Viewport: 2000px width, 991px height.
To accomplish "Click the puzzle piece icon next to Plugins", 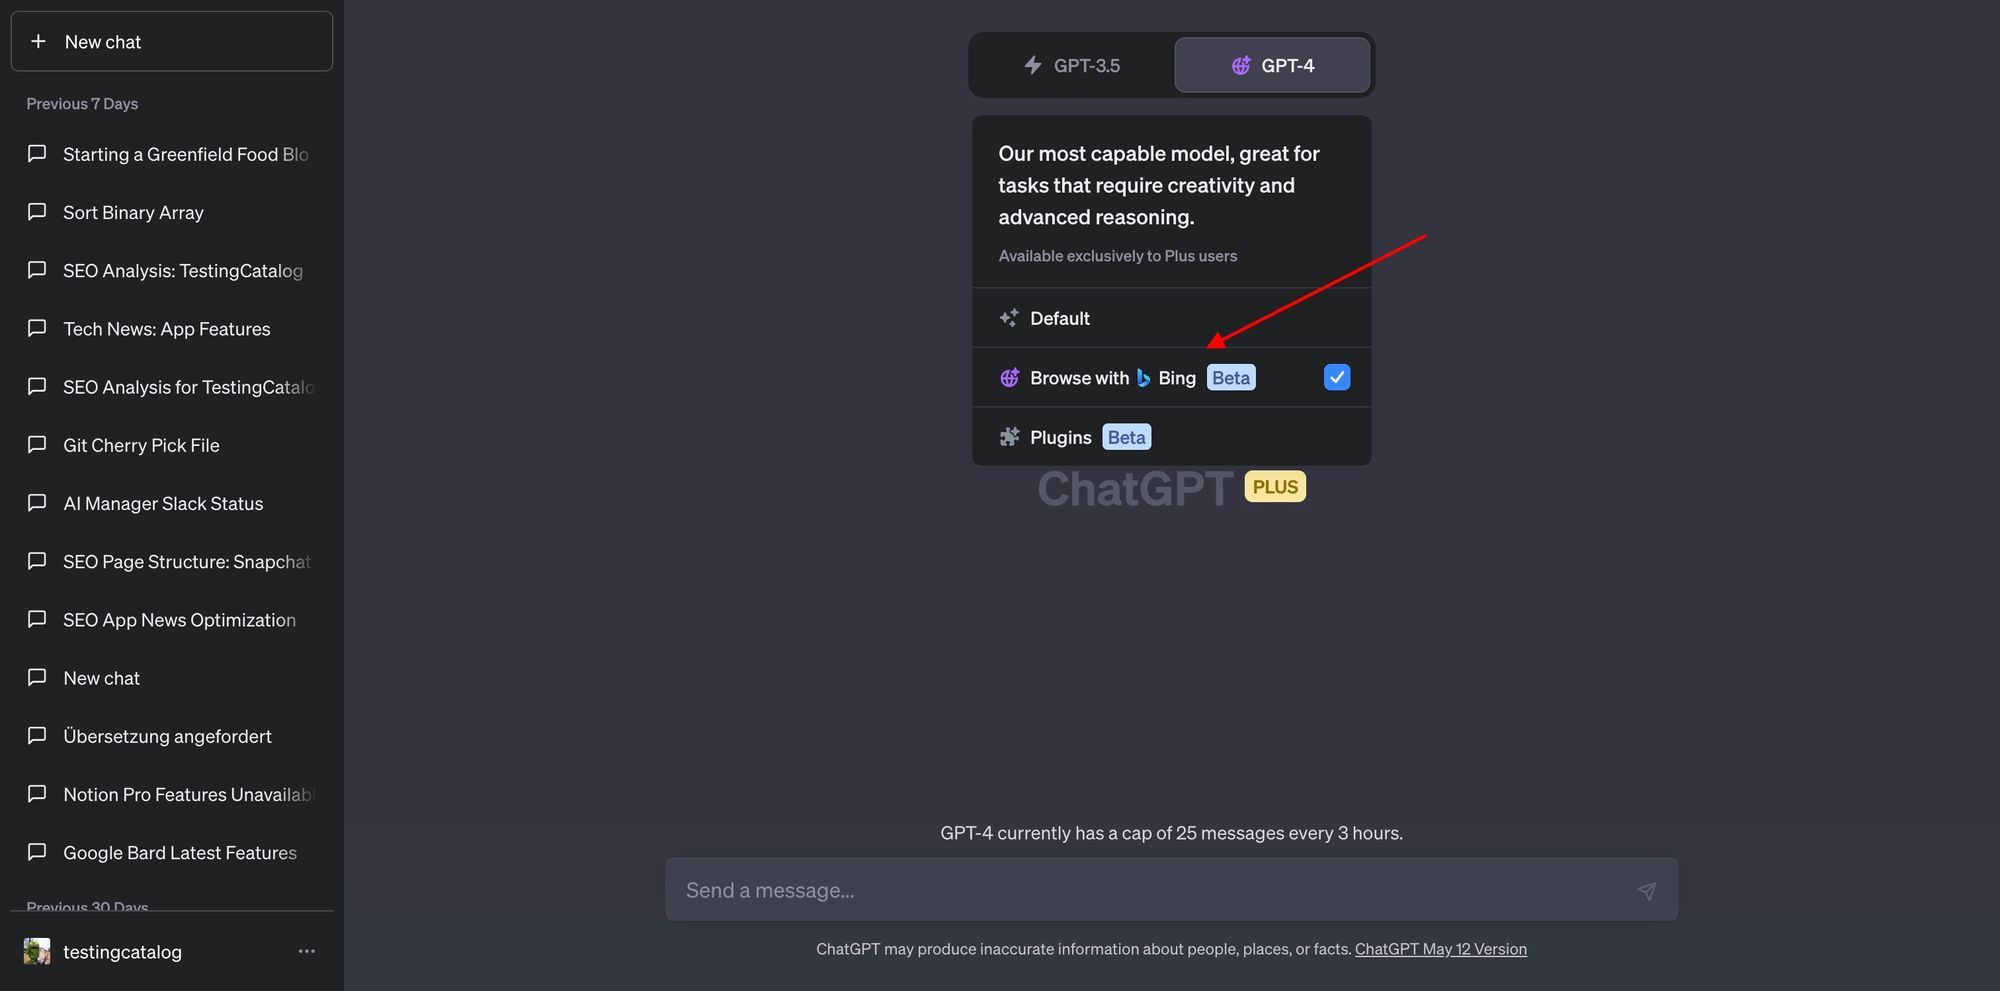I will 1008,436.
